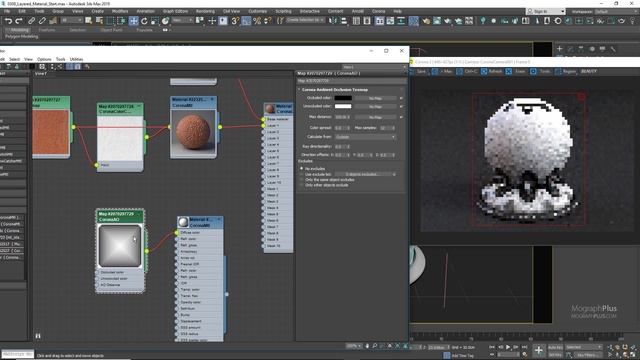Click No Map button for Occluded color
Viewport: 640px width, 360px height.
point(376,98)
